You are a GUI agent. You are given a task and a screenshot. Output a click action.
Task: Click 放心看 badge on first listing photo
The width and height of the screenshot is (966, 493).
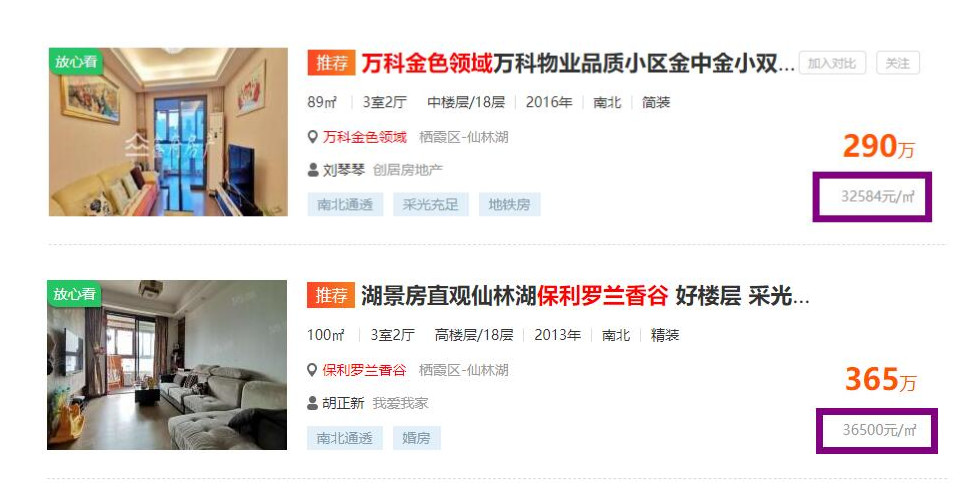pyautogui.click(x=76, y=61)
